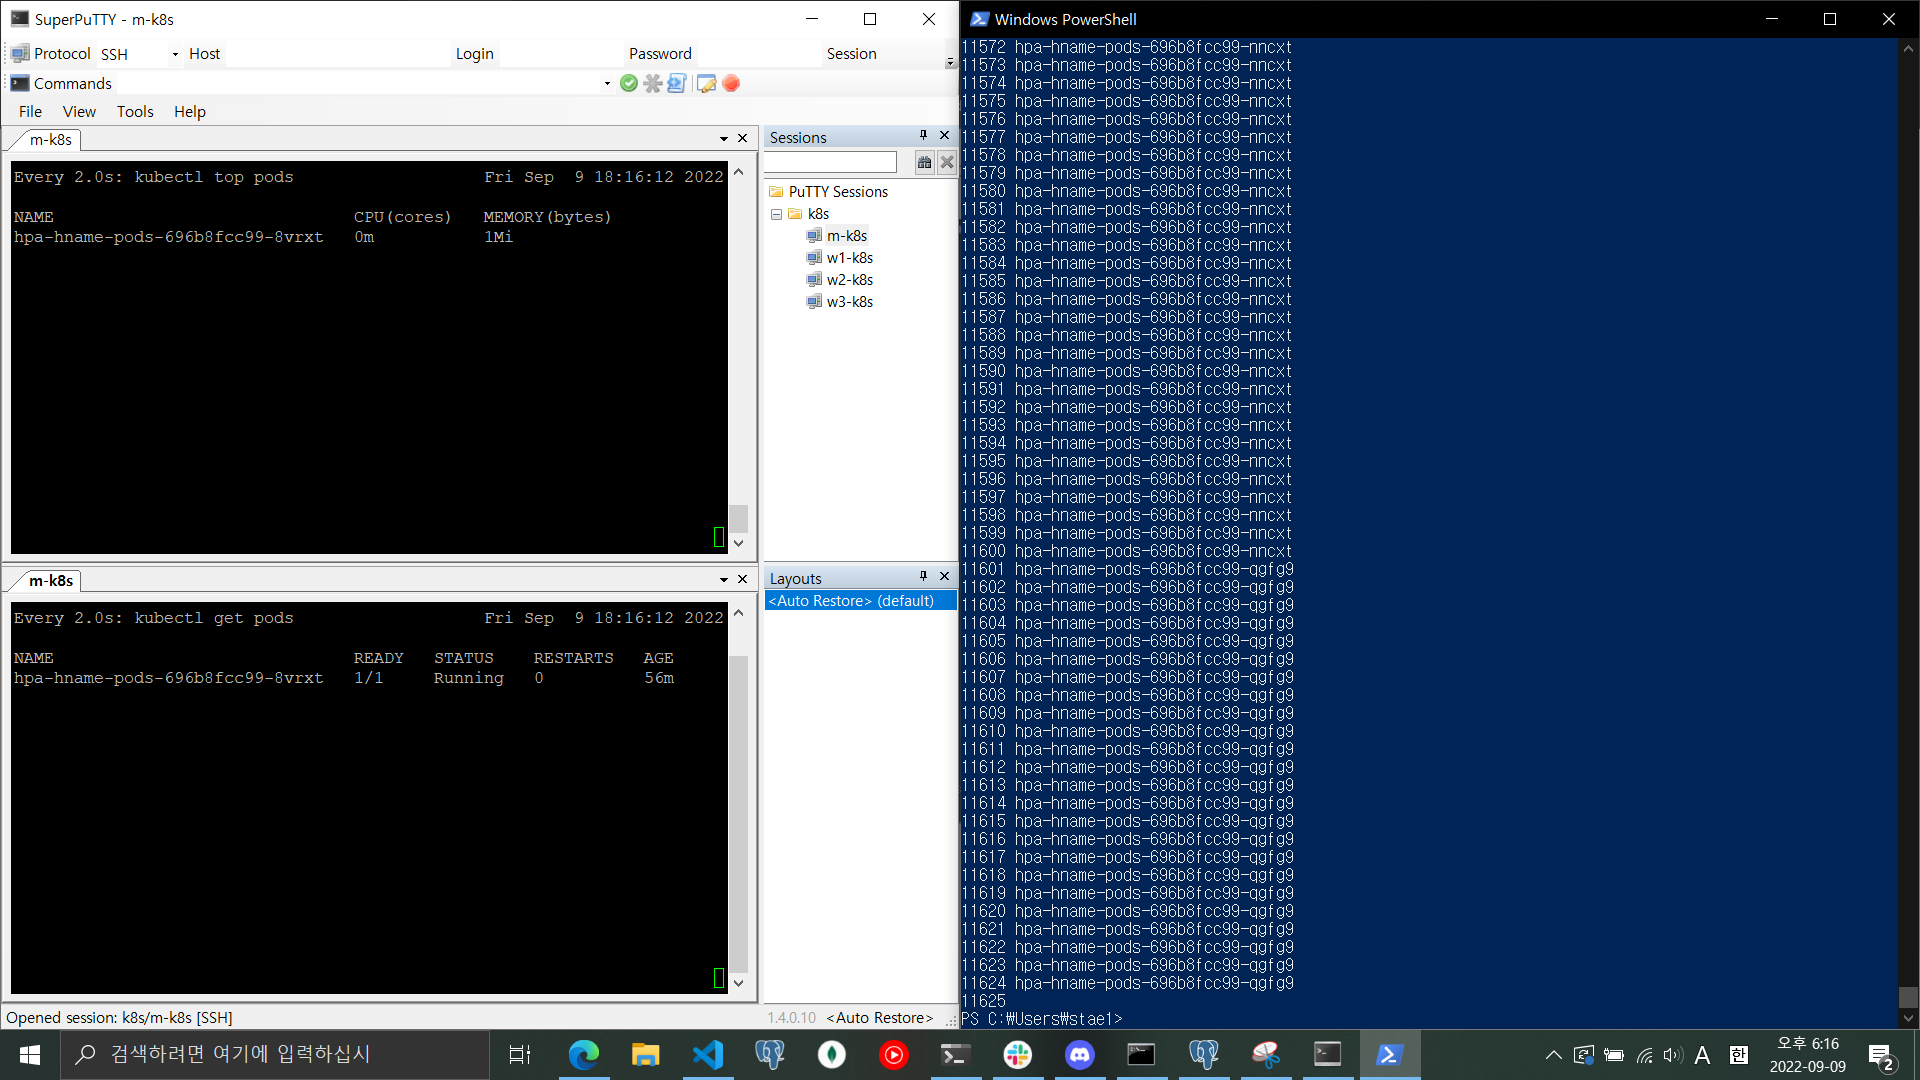Viewport: 1920px width, 1080px height.
Task: Click the clear search X in Sessions
Action: [x=947, y=162]
